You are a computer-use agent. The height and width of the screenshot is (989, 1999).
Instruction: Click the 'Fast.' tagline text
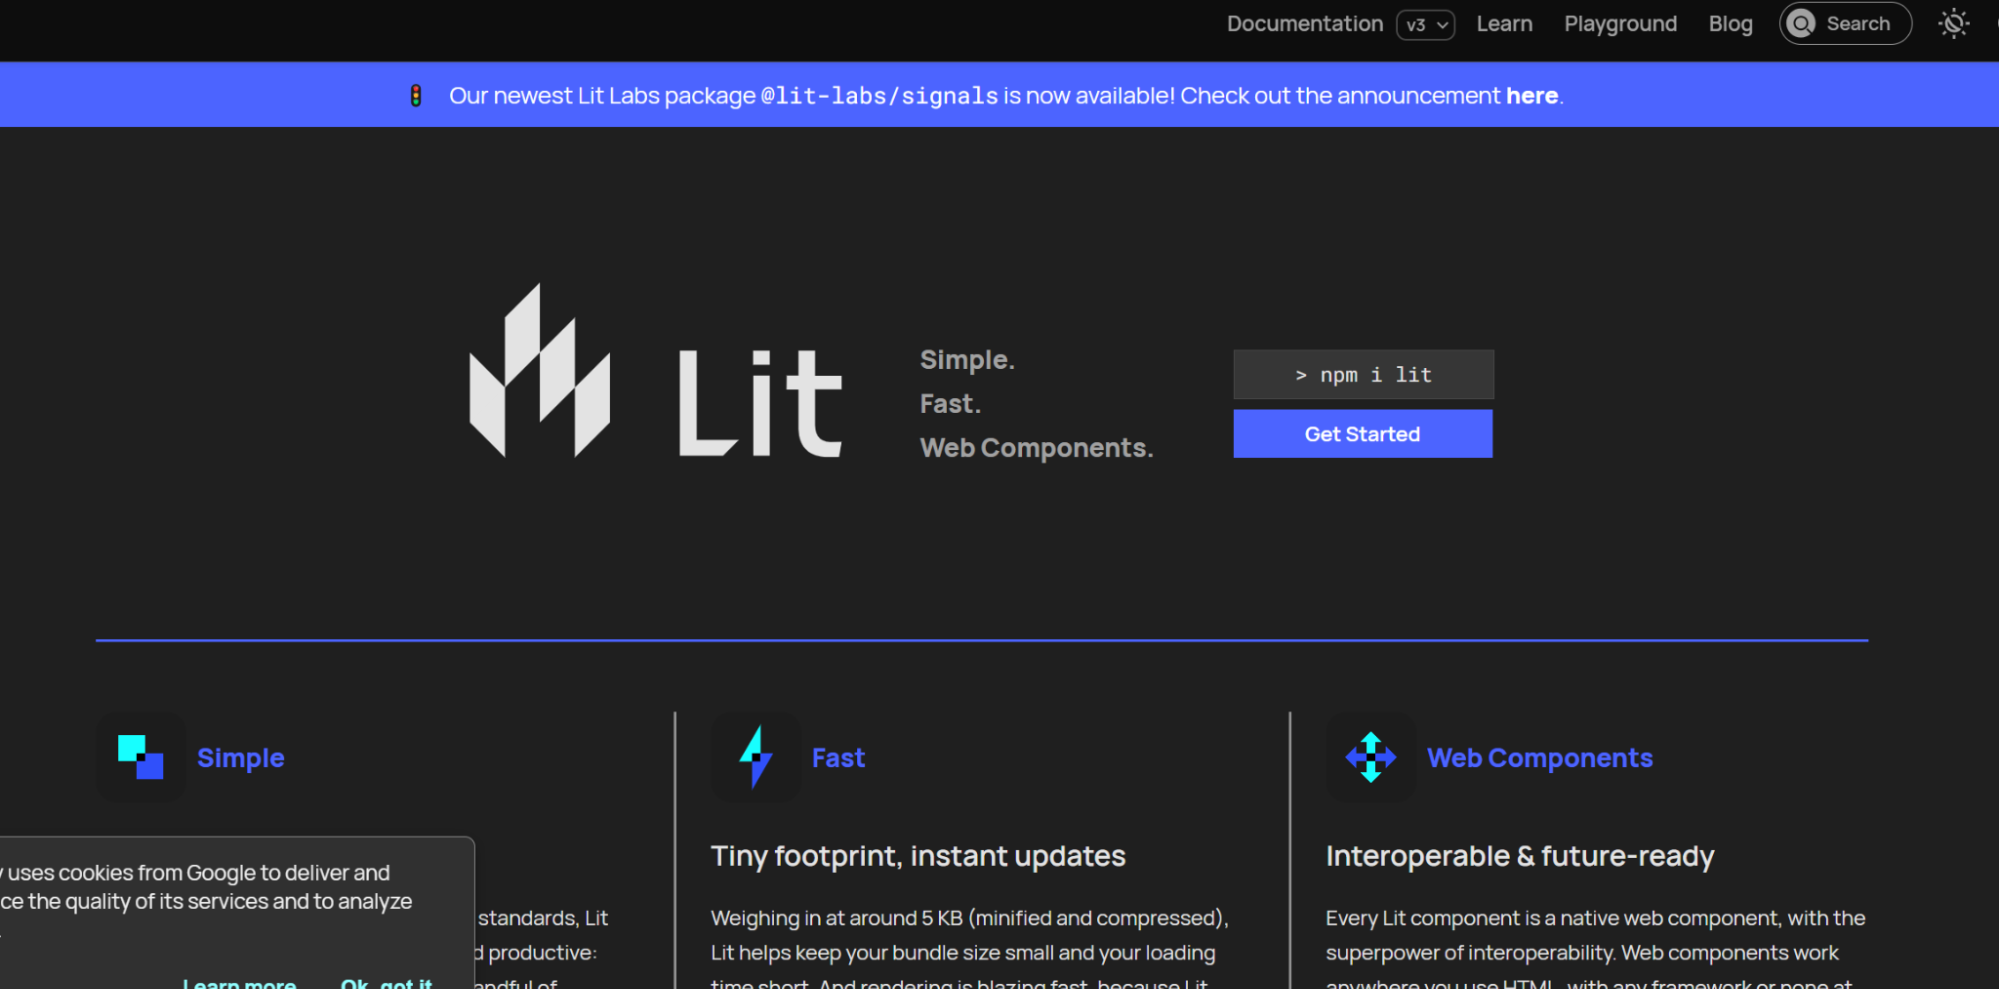[950, 404]
